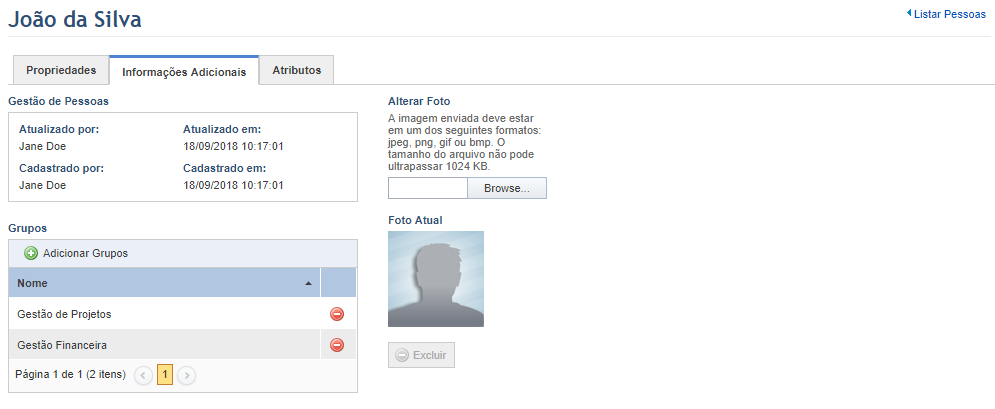The image size is (995, 409).
Task: Click the minus icon on Excluir button
Action: (402, 355)
